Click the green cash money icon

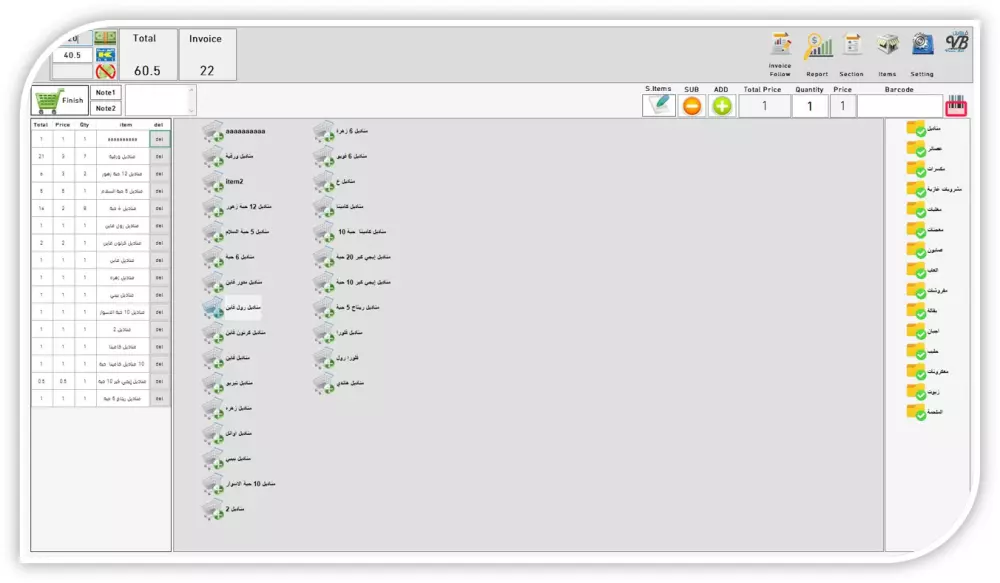[105, 38]
